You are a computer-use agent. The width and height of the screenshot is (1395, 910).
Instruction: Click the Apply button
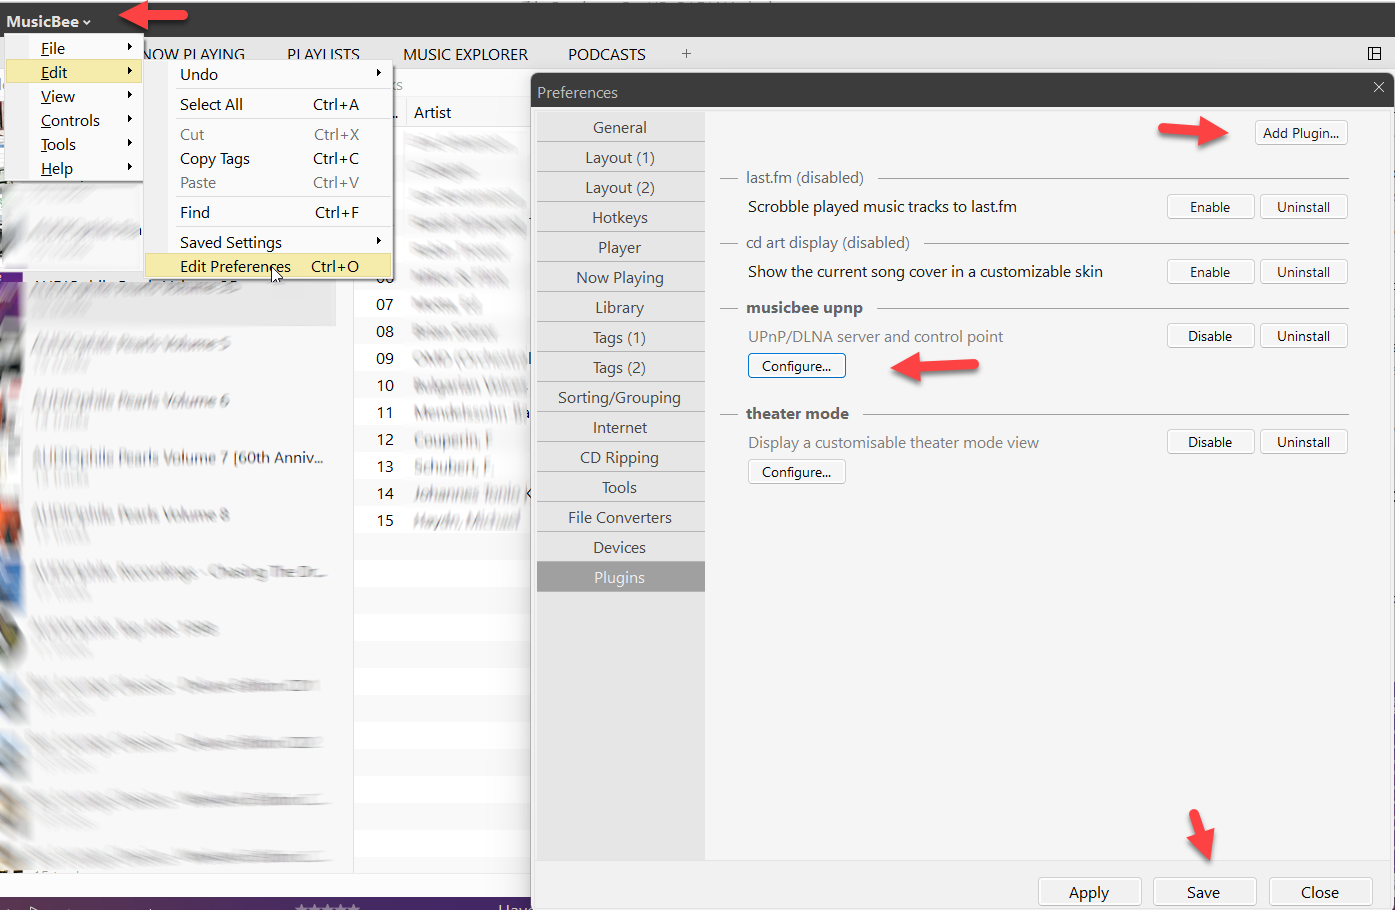[1089, 892]
